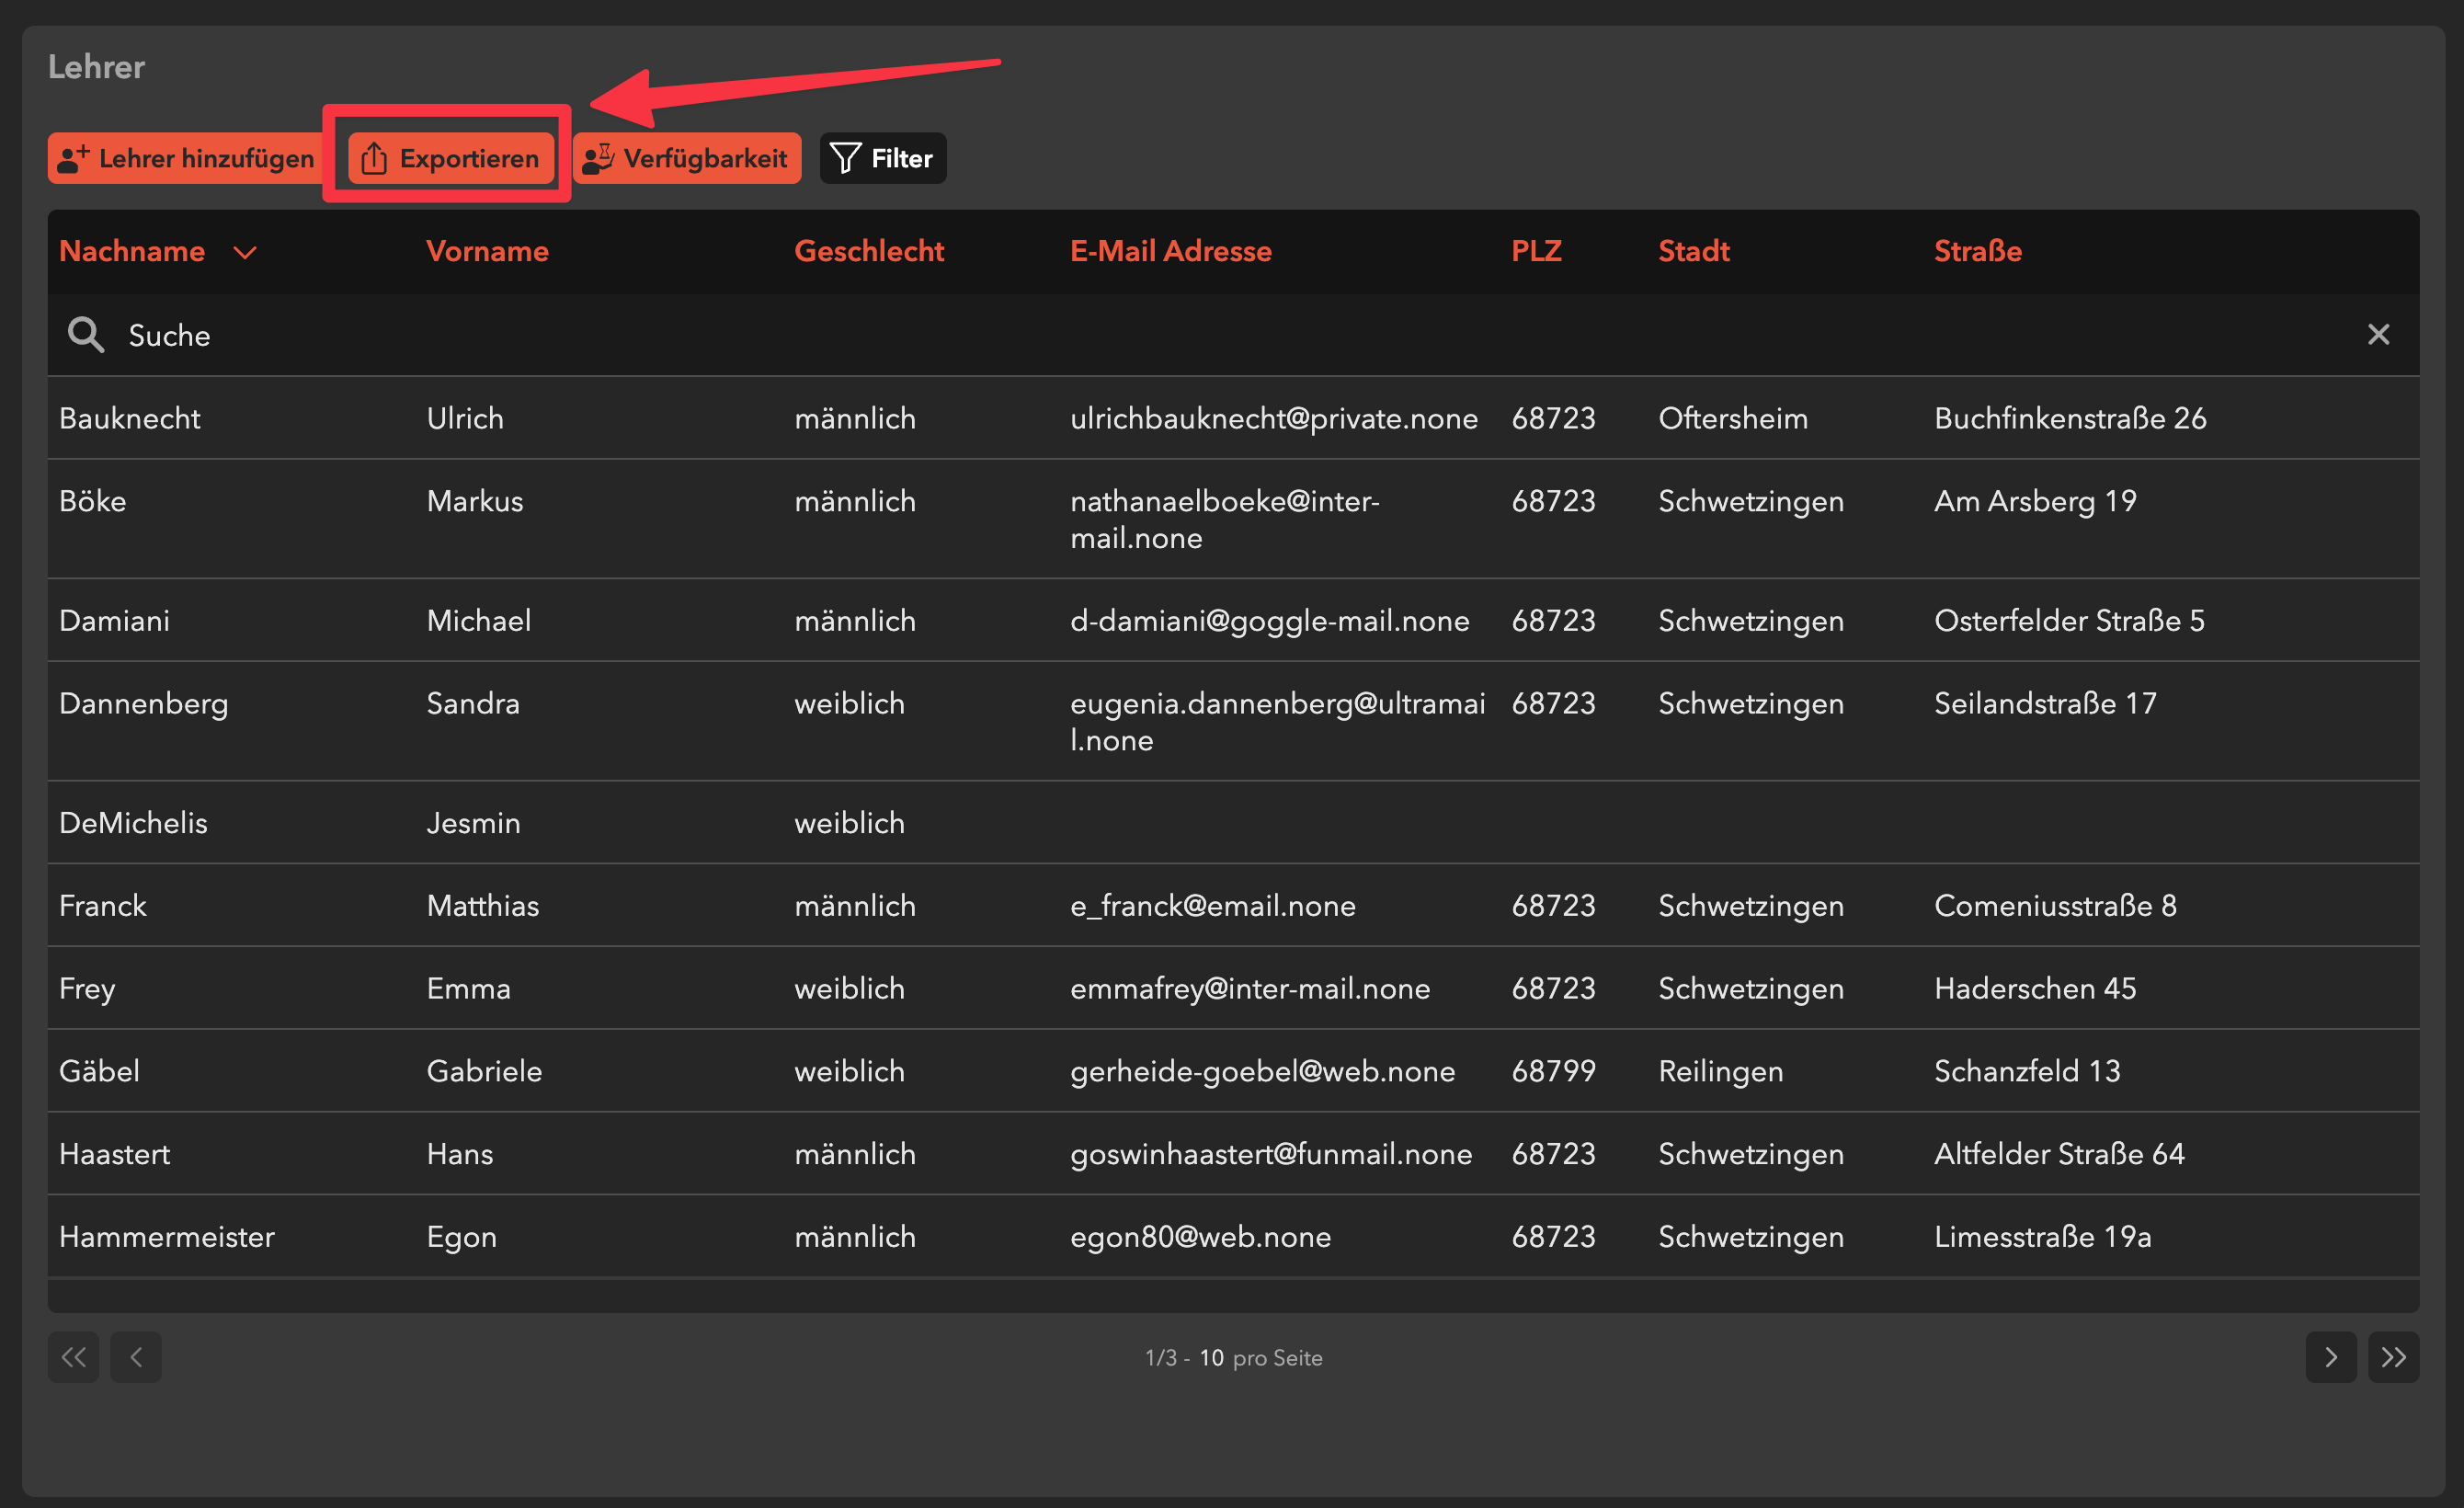This screenshot has width=2464, height=1508.
Task: Change the 10 pro Seite page size
Action: tap(1211, 1358)
